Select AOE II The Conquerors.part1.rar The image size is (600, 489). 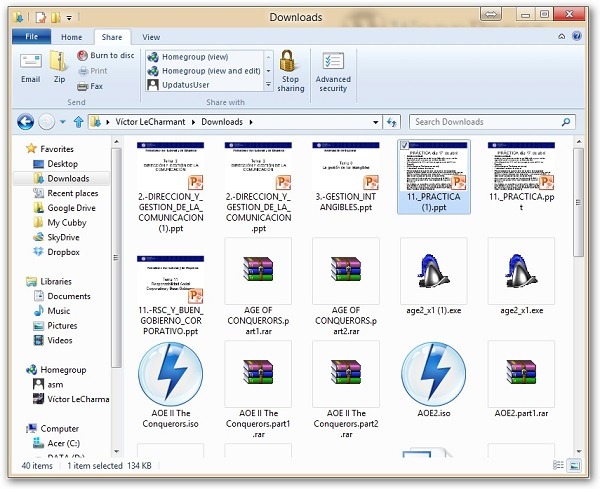click(258, 390)
